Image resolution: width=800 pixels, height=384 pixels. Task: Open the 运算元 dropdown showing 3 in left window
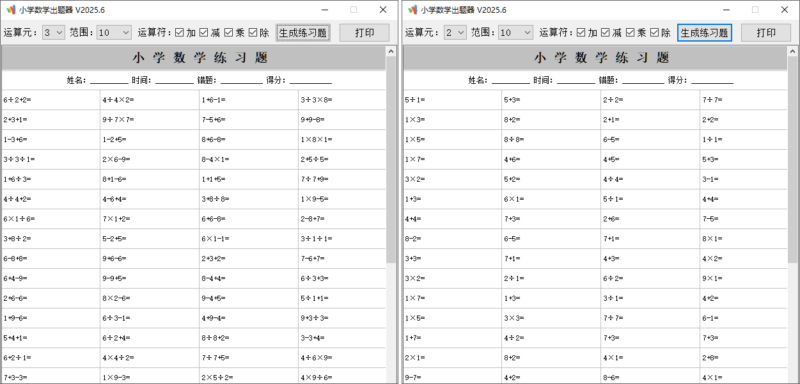[53, 33]
